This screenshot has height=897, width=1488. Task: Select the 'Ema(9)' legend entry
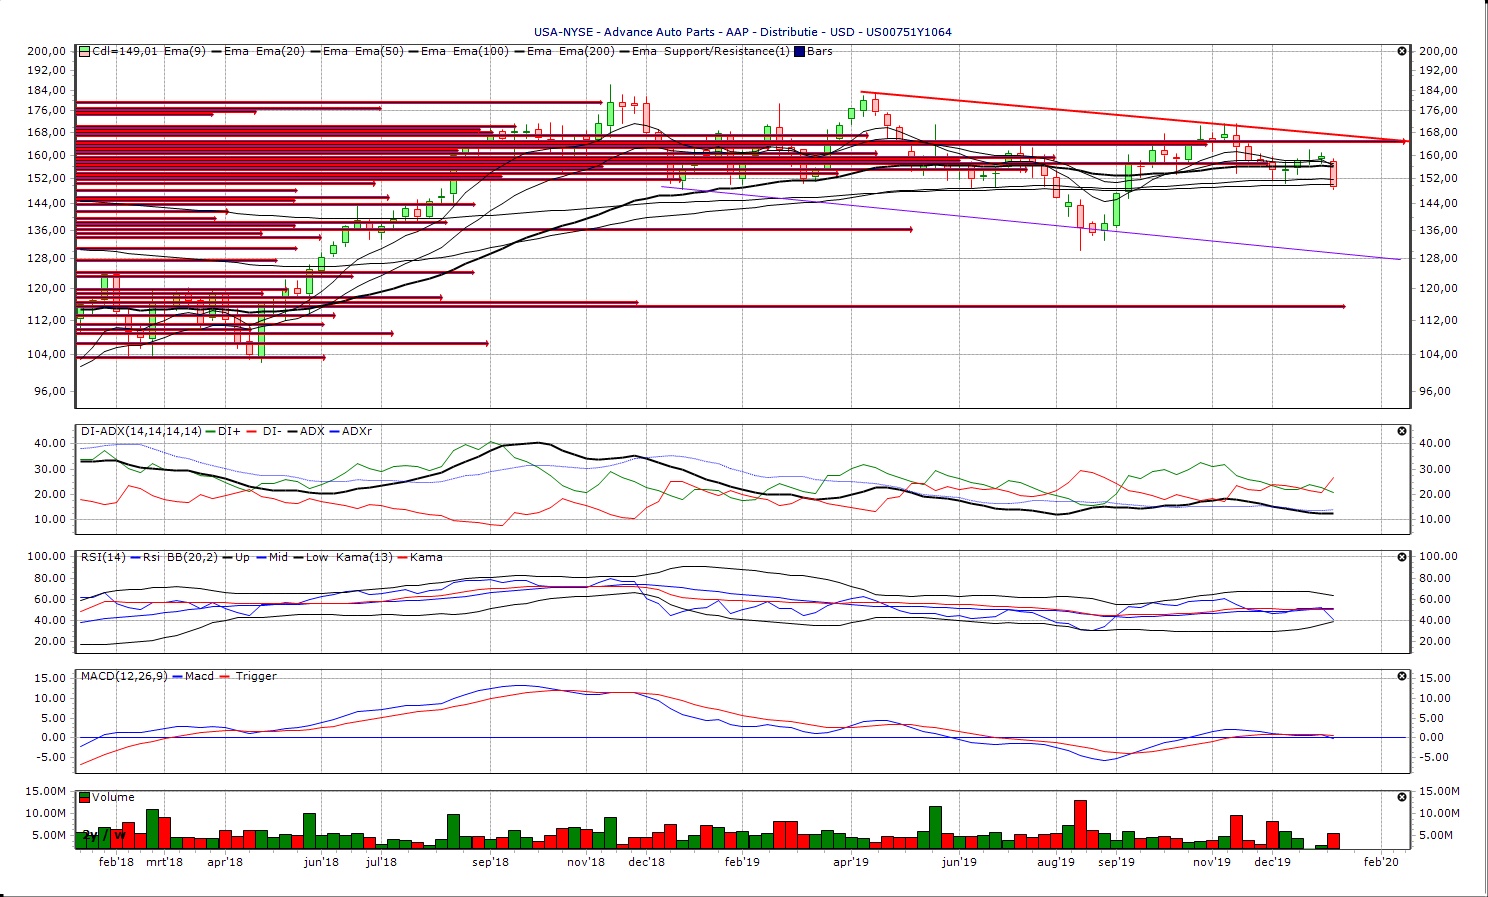coord(185,51)
